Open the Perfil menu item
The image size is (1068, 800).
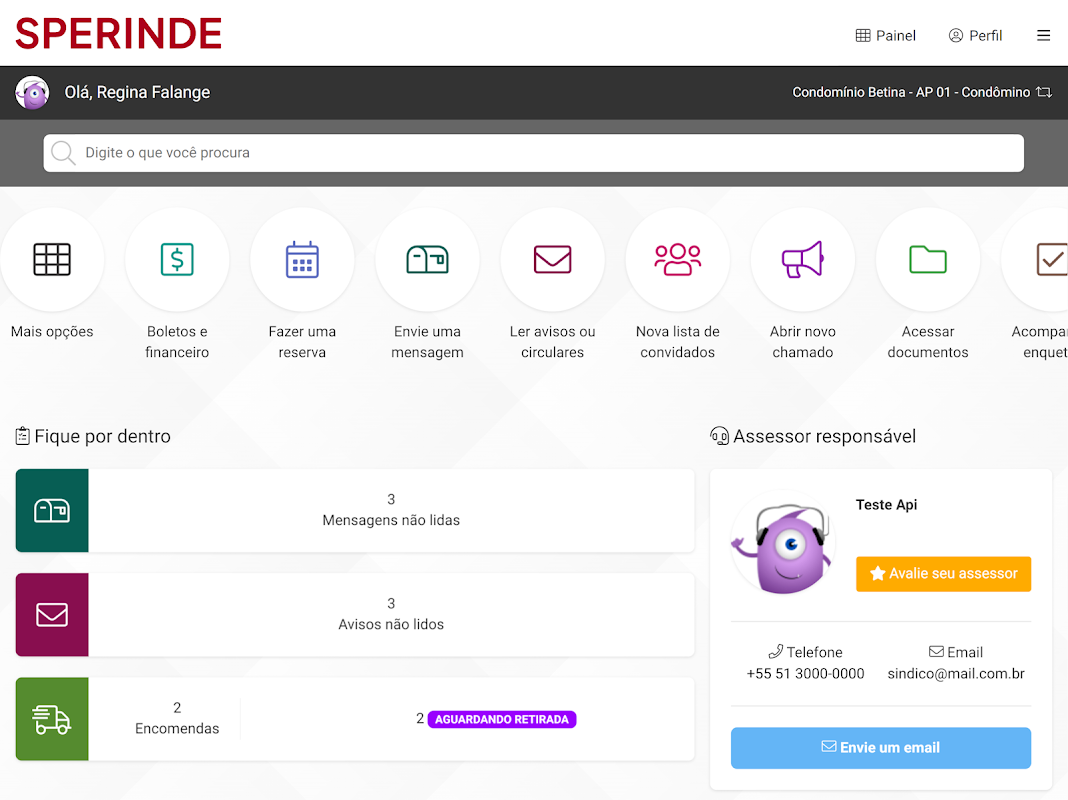(x=975, y=35)
